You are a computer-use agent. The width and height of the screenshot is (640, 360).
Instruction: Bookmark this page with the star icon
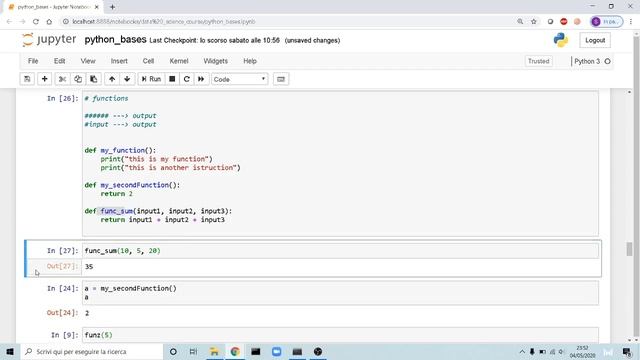[x=533, y=22]
